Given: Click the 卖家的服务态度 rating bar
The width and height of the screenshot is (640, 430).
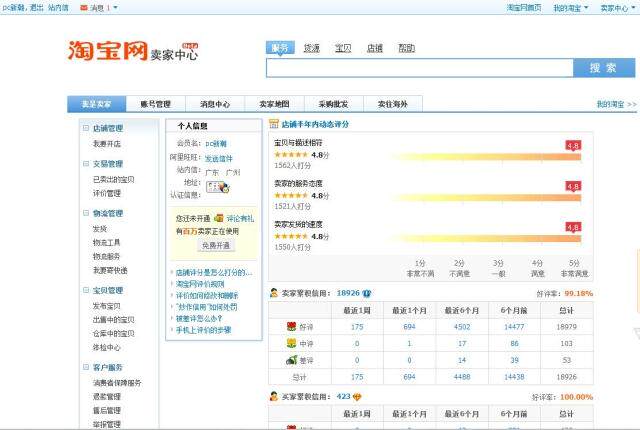Looking at the screenshot, I should click(x=485, y=198).
